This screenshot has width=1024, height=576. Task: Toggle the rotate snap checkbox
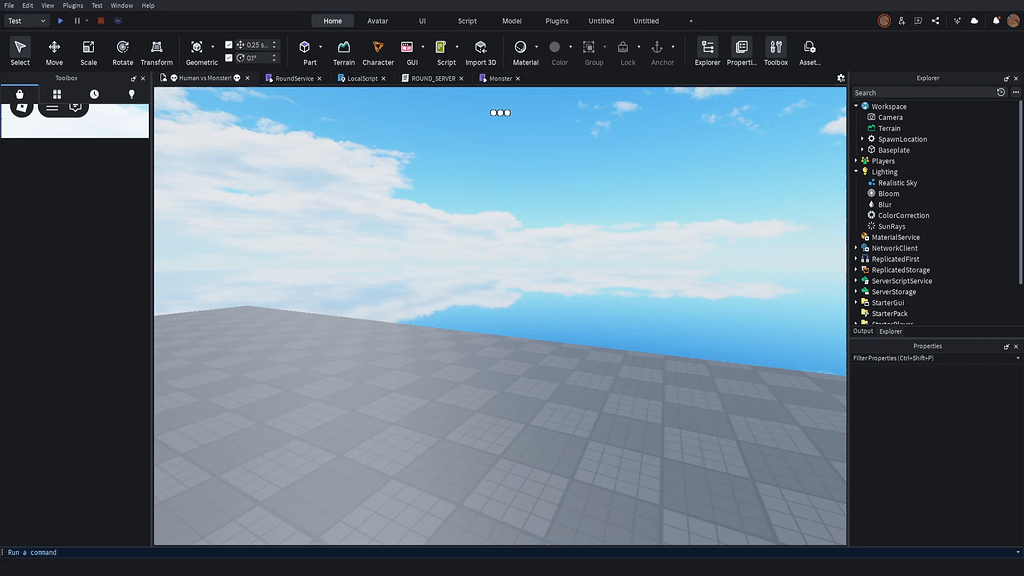(228, 58)
